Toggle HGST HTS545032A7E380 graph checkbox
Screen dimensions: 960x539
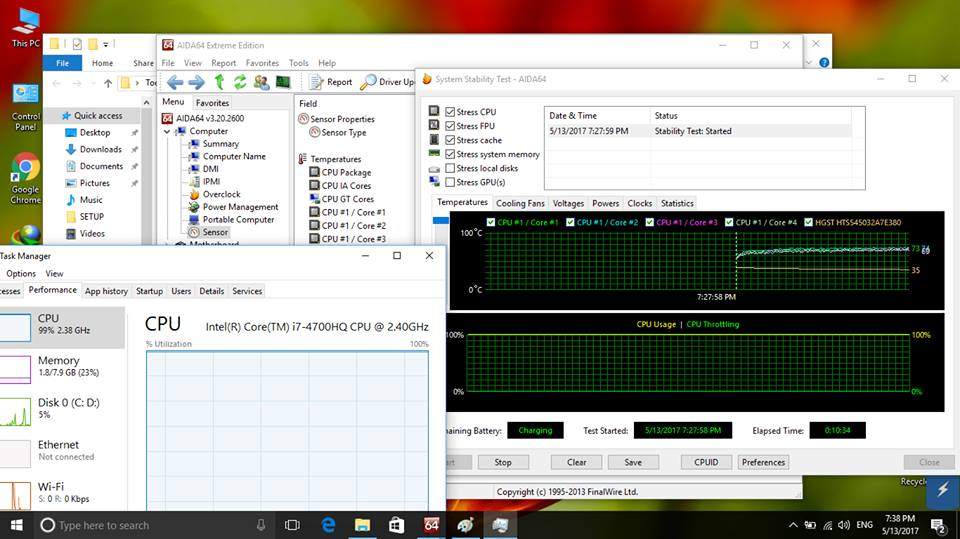tap(808, 222)
